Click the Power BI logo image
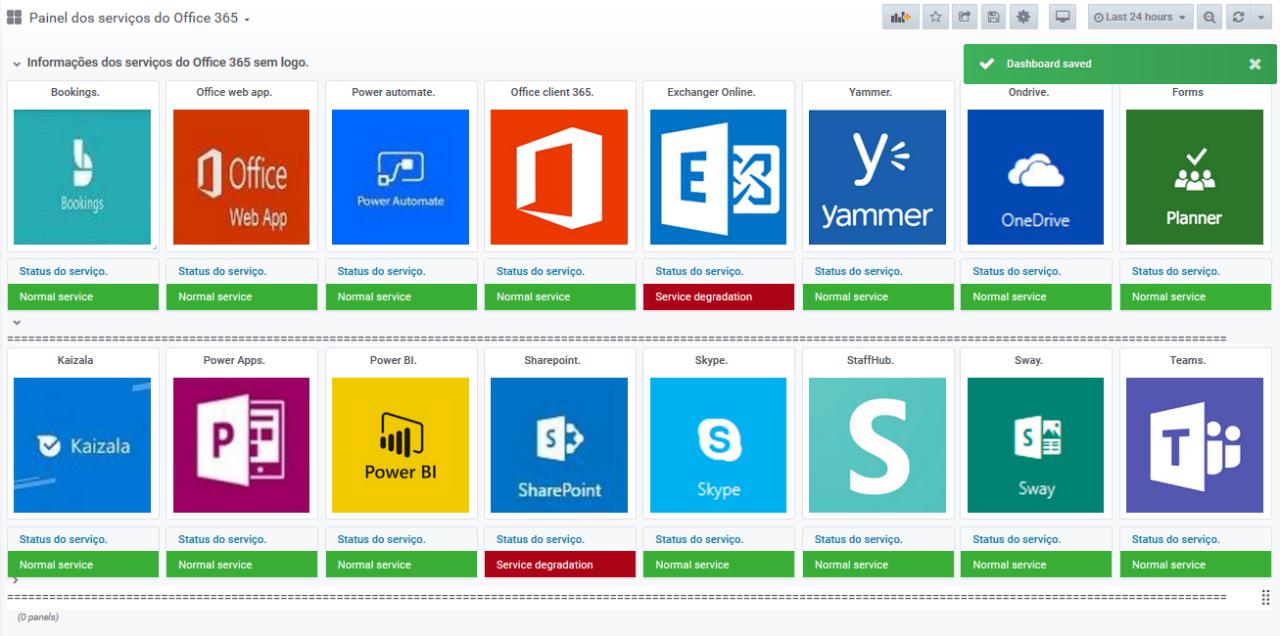The height and width of the screenshot is (636, 1280). (400, 445)
